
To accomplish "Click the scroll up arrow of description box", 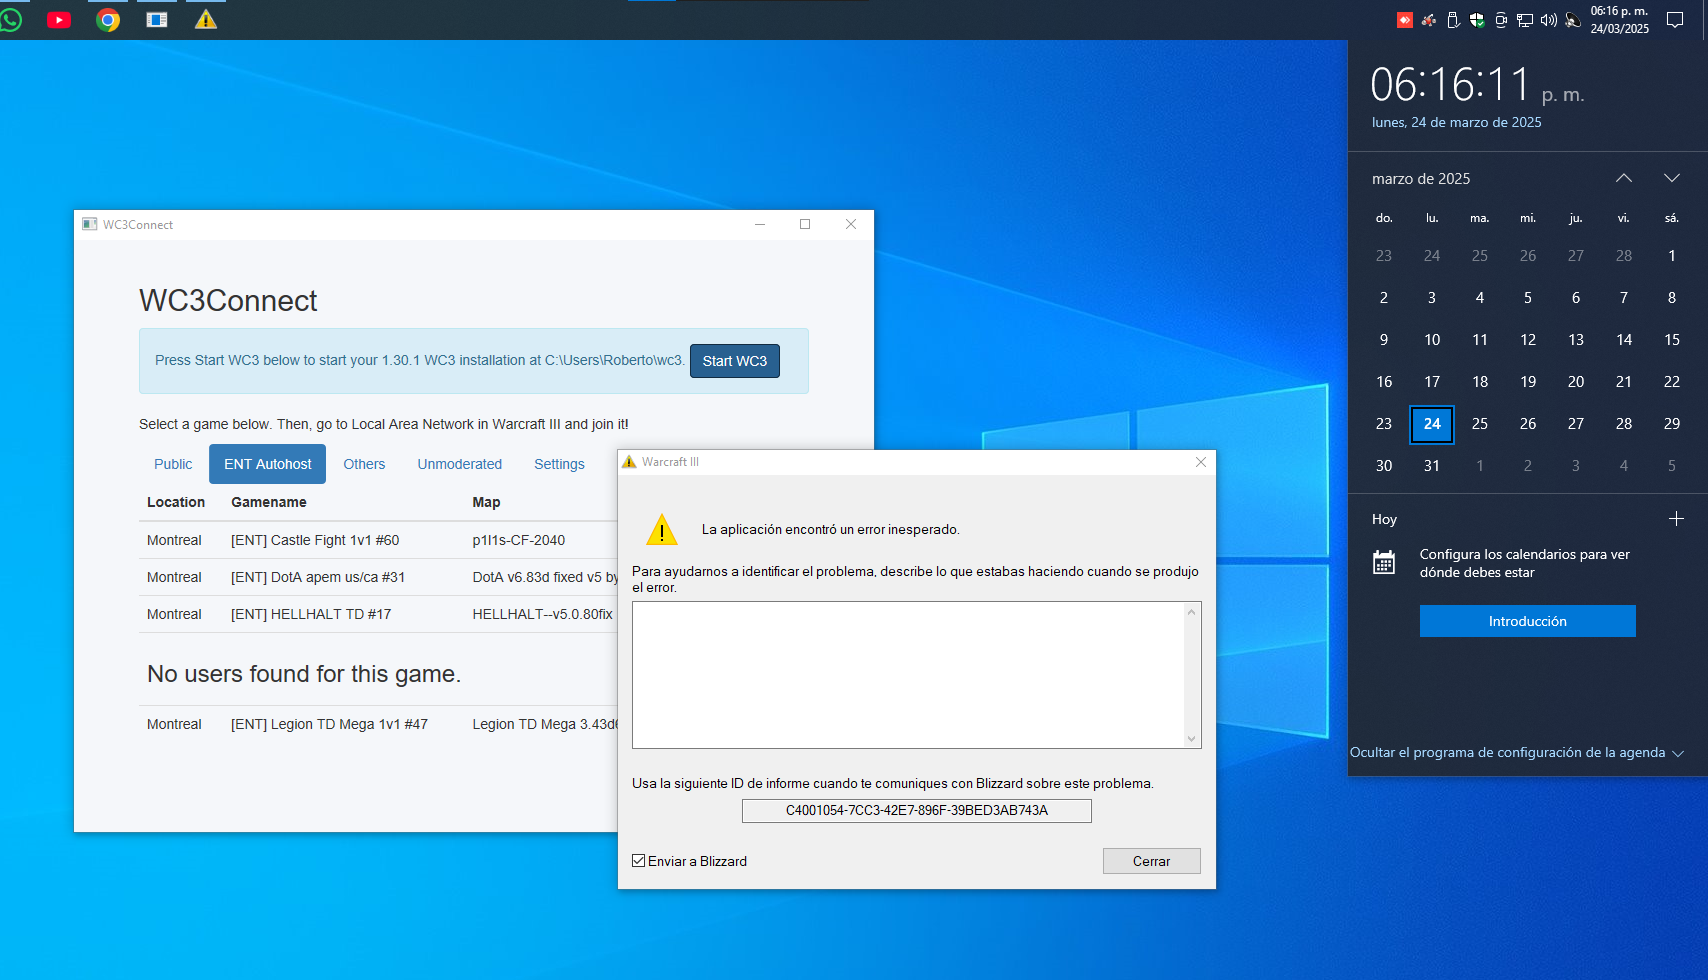I will point(1191,612).
